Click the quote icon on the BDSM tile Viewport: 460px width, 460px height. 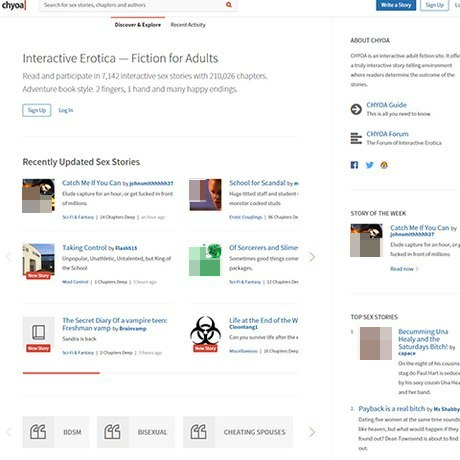coord(38,432)
